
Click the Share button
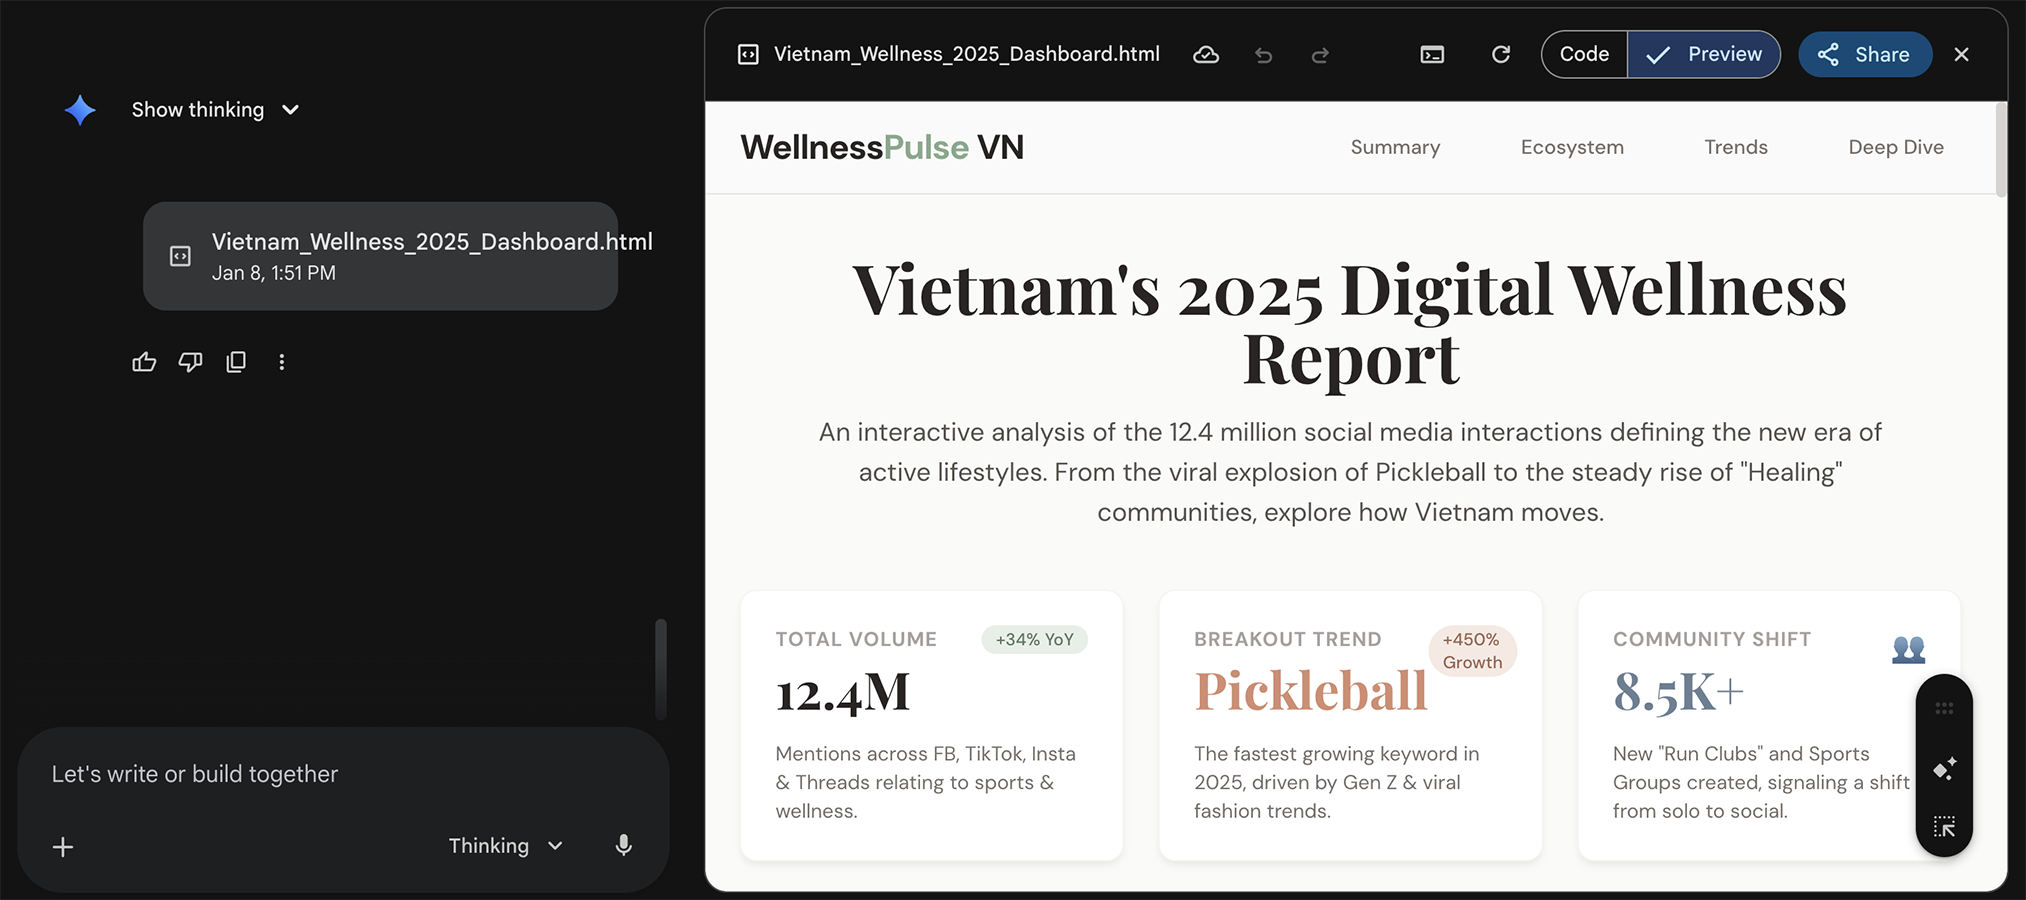[1864, 54]
